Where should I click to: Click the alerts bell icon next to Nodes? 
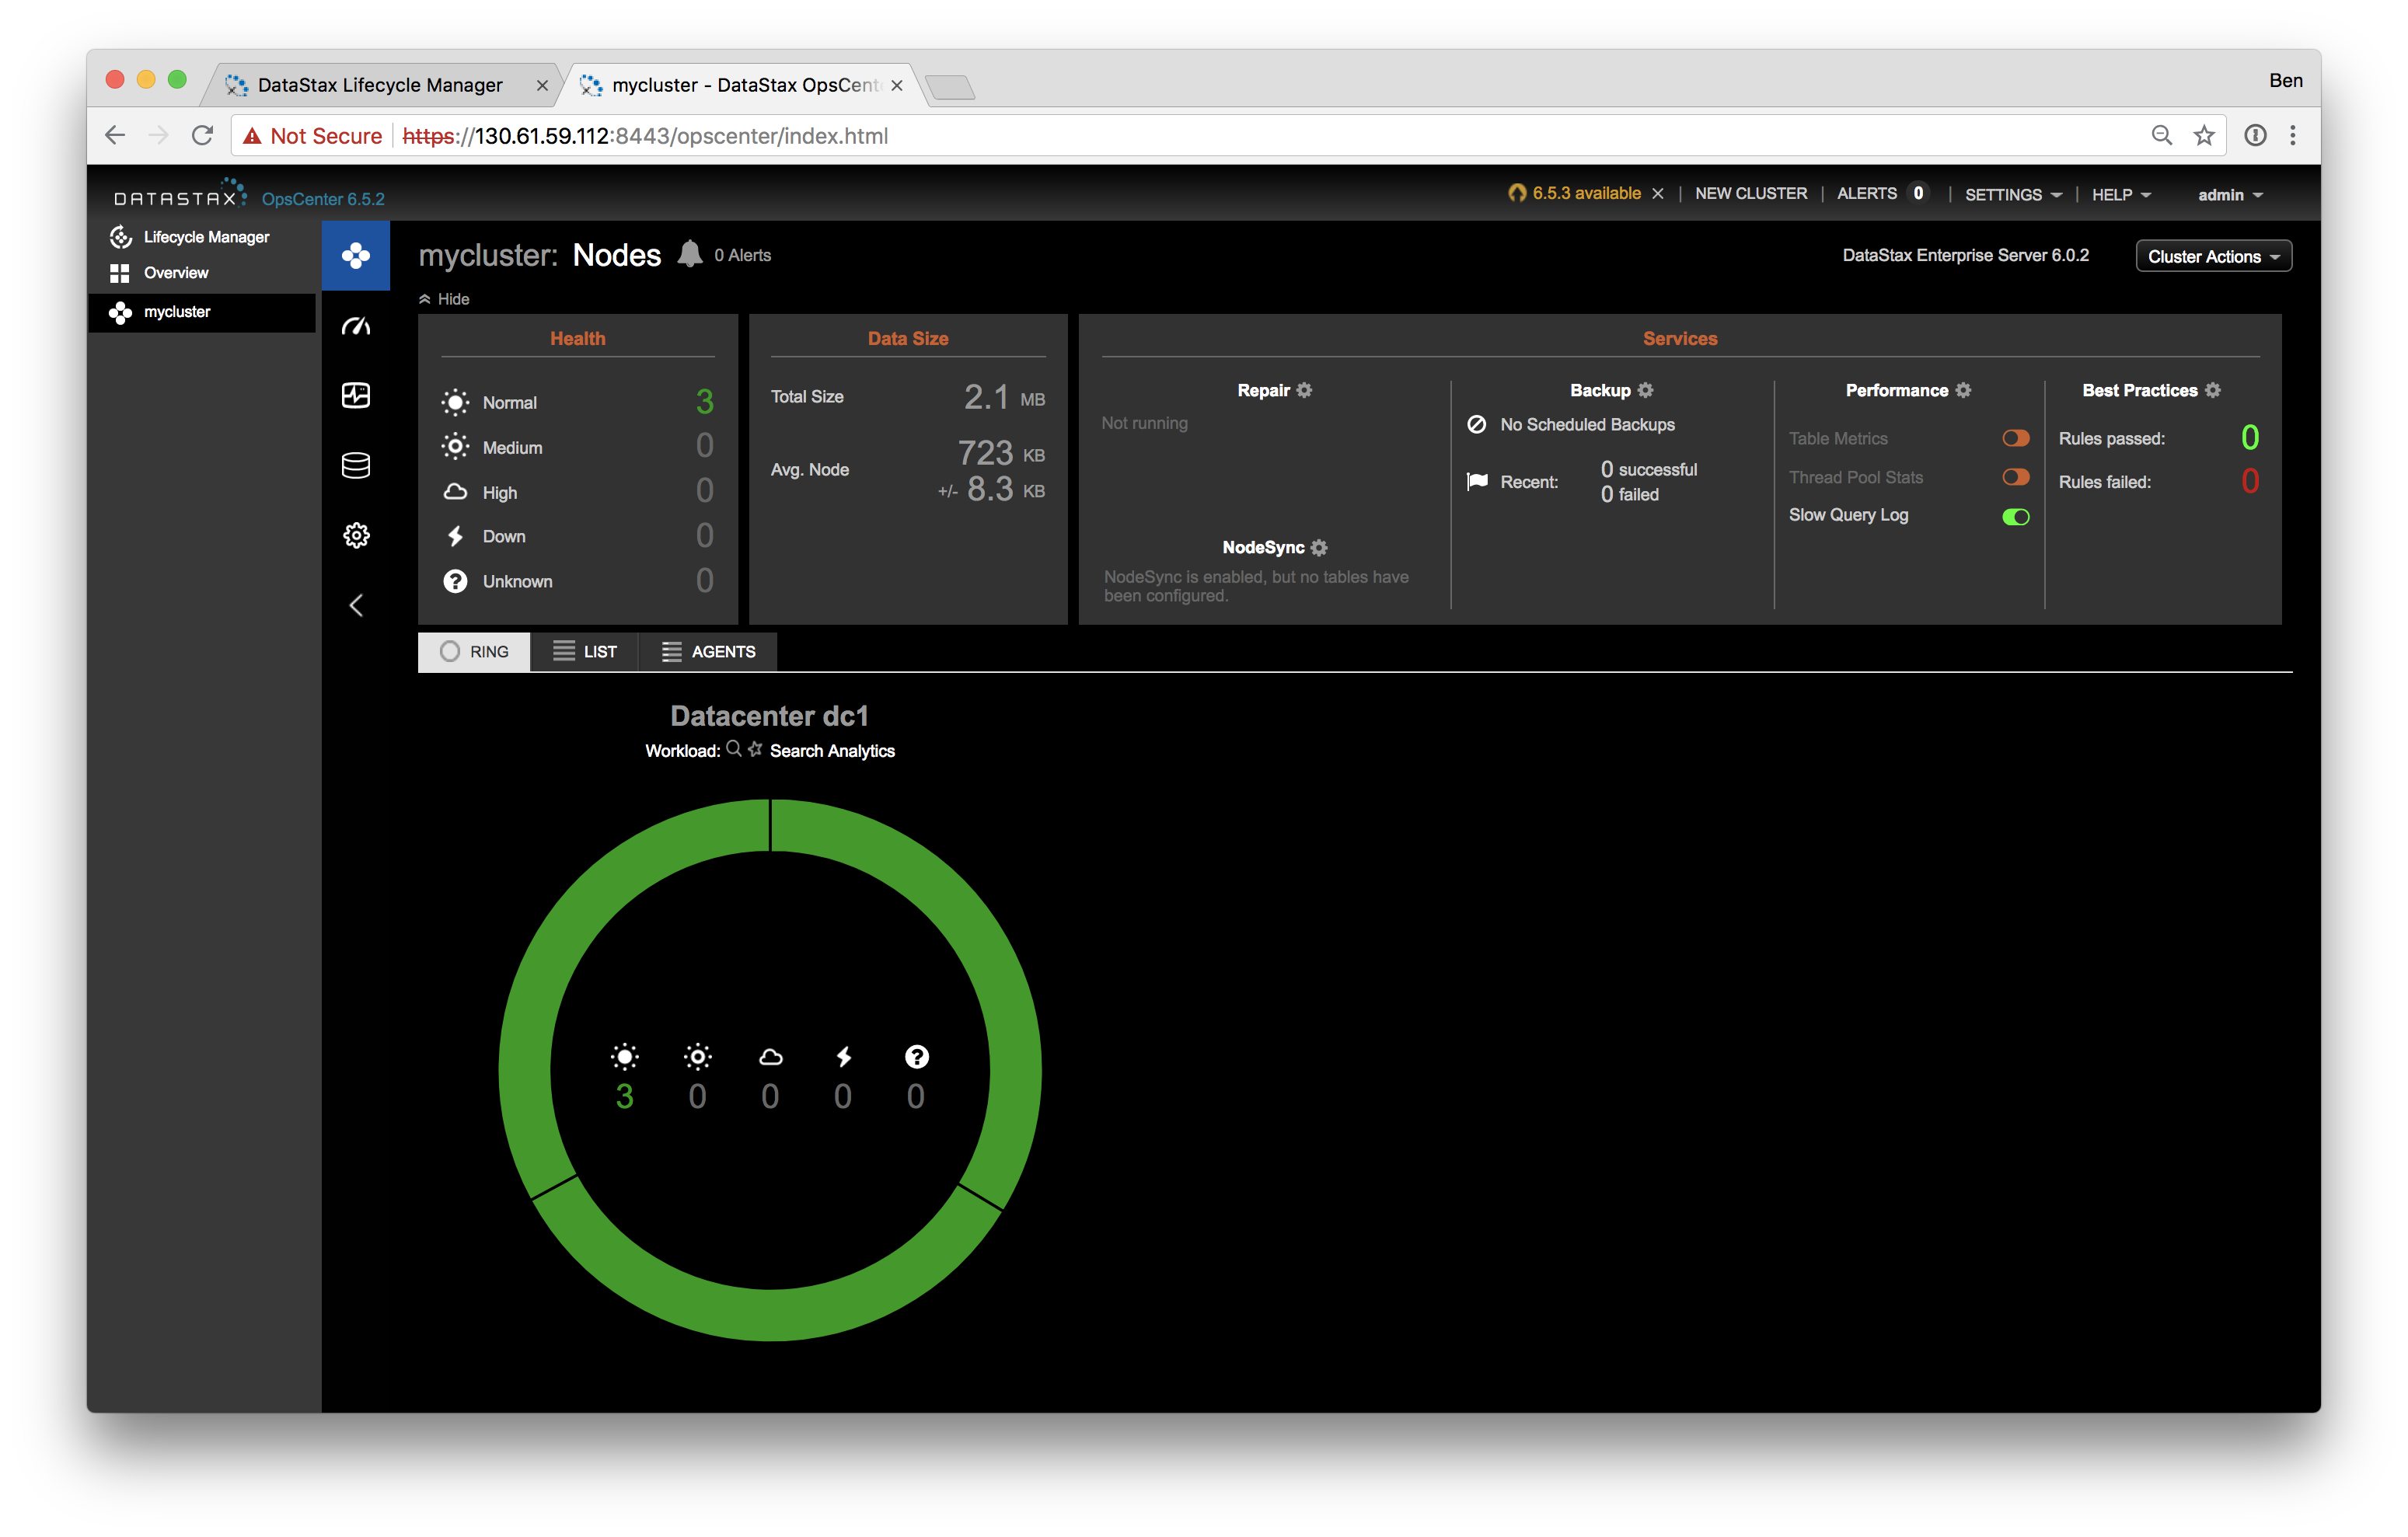tap(690, 254)
